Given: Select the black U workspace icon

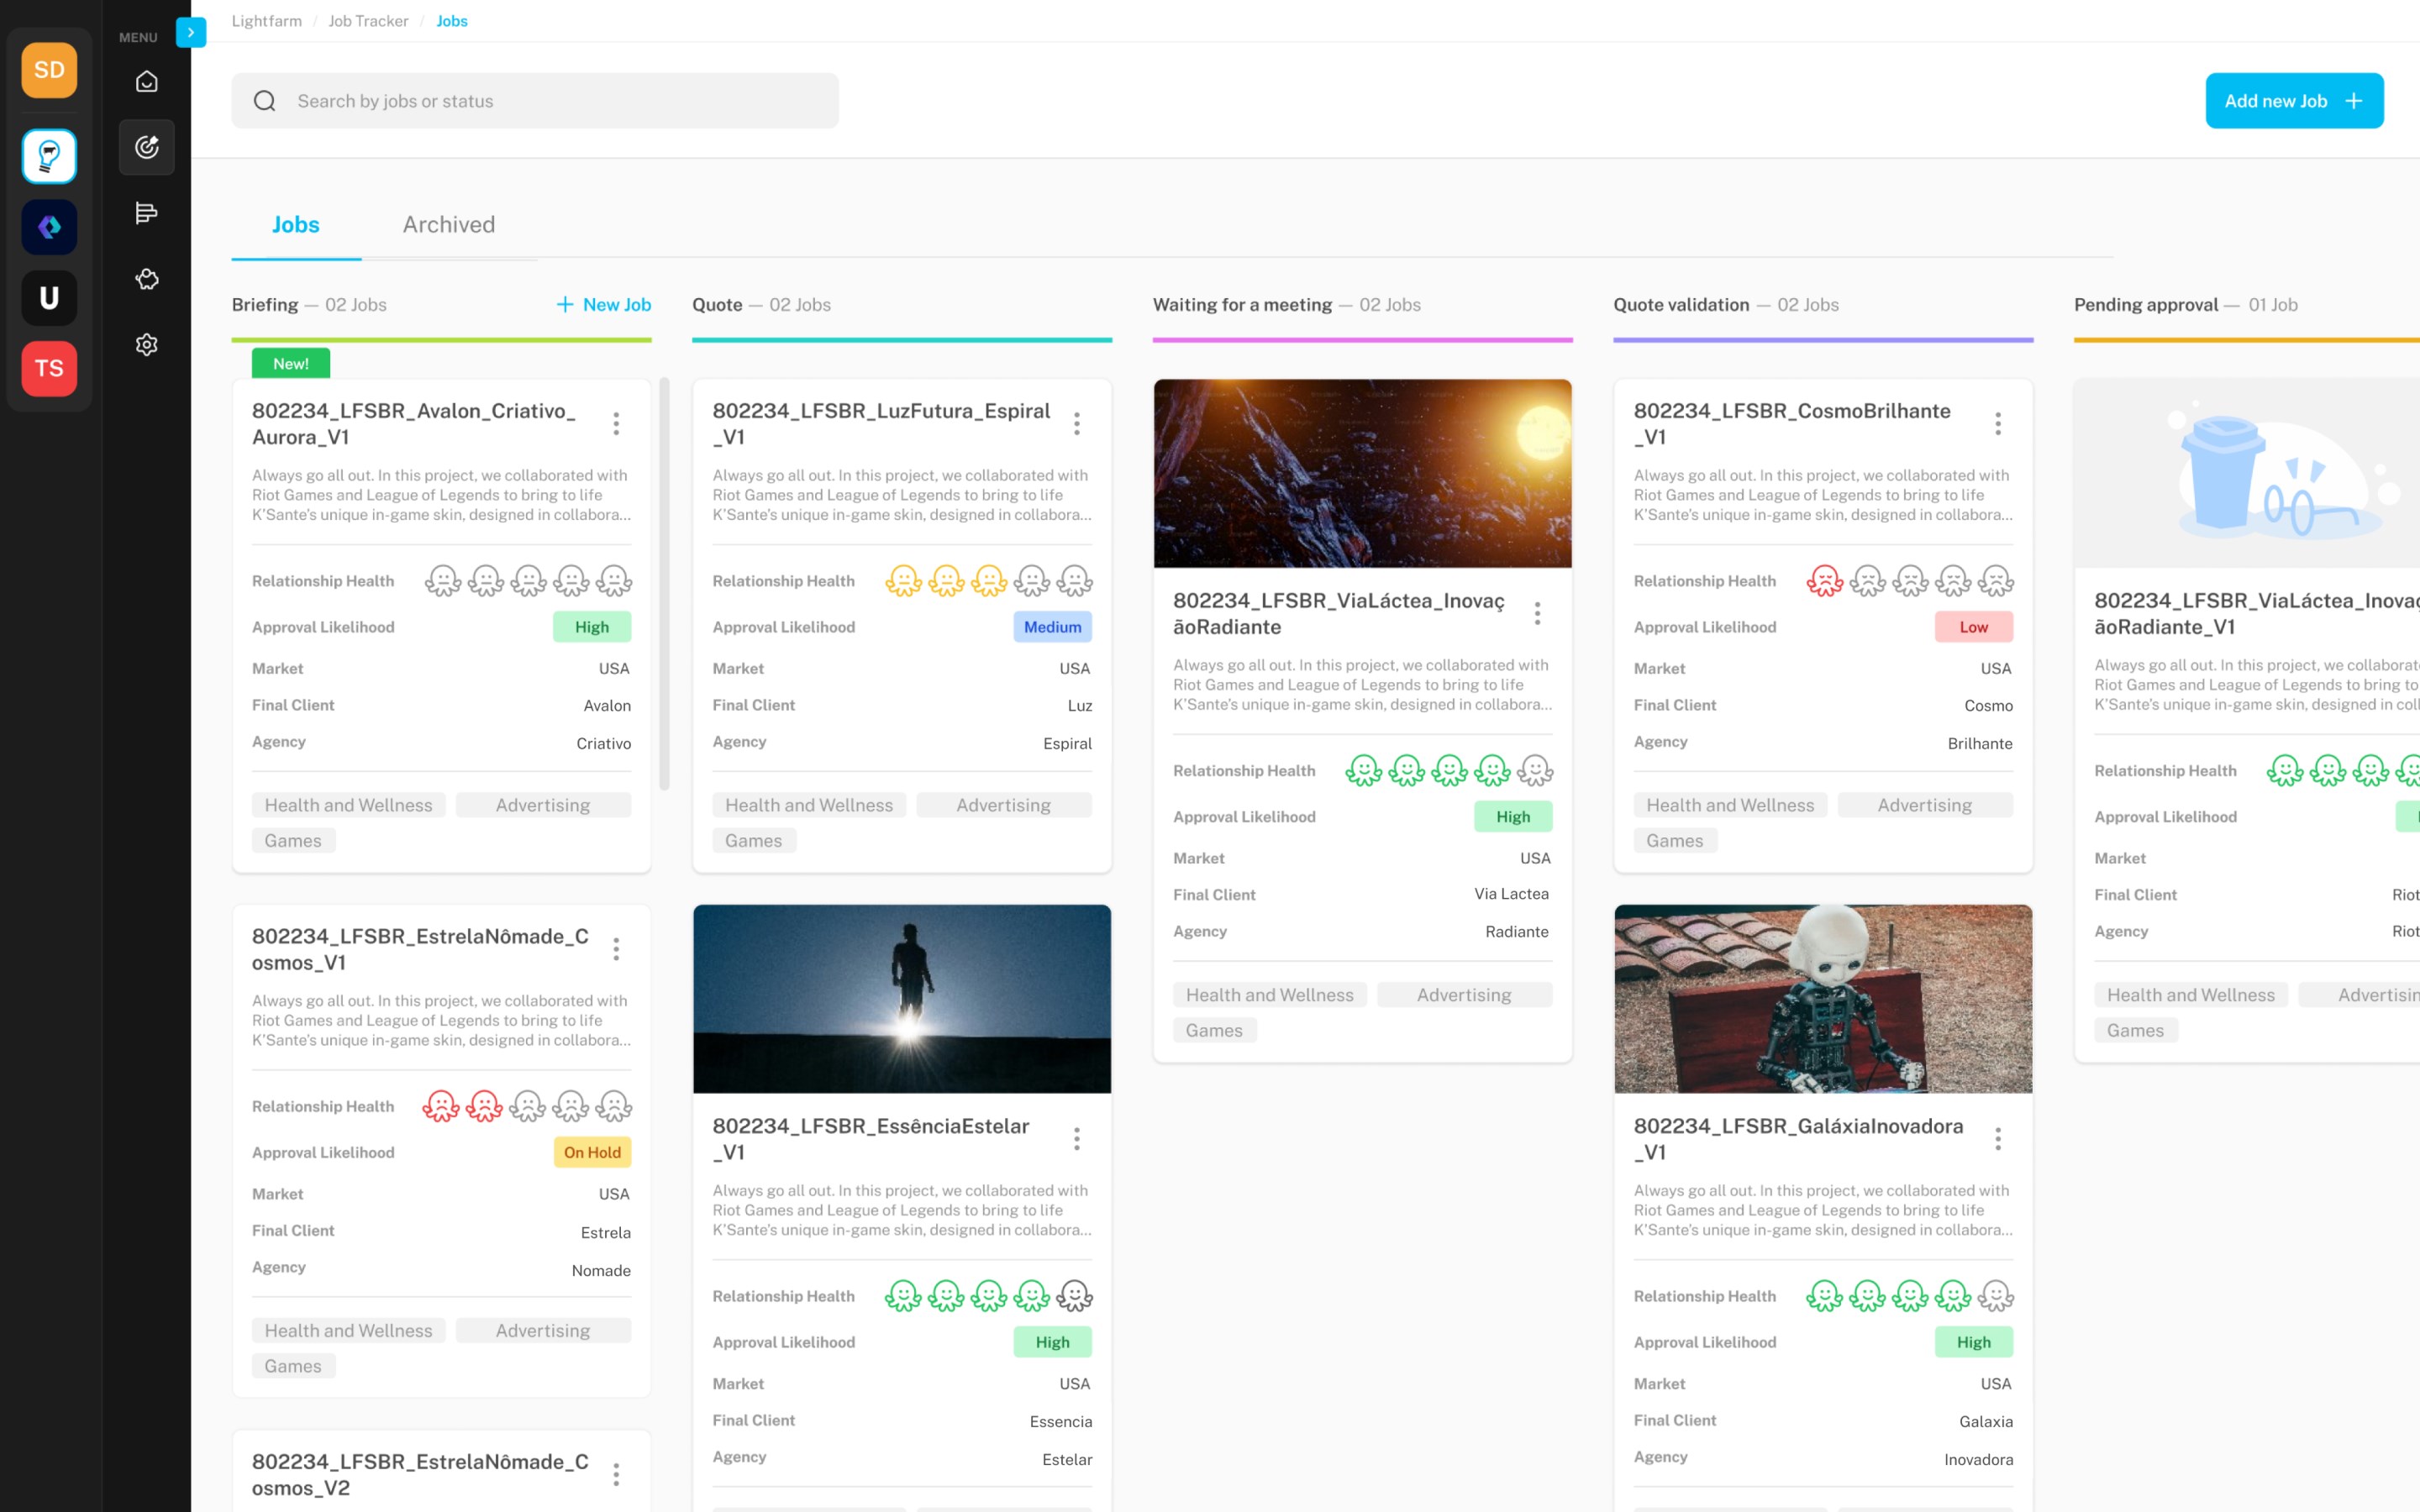Looking at the screenshot, I should [x=49, y=297].
